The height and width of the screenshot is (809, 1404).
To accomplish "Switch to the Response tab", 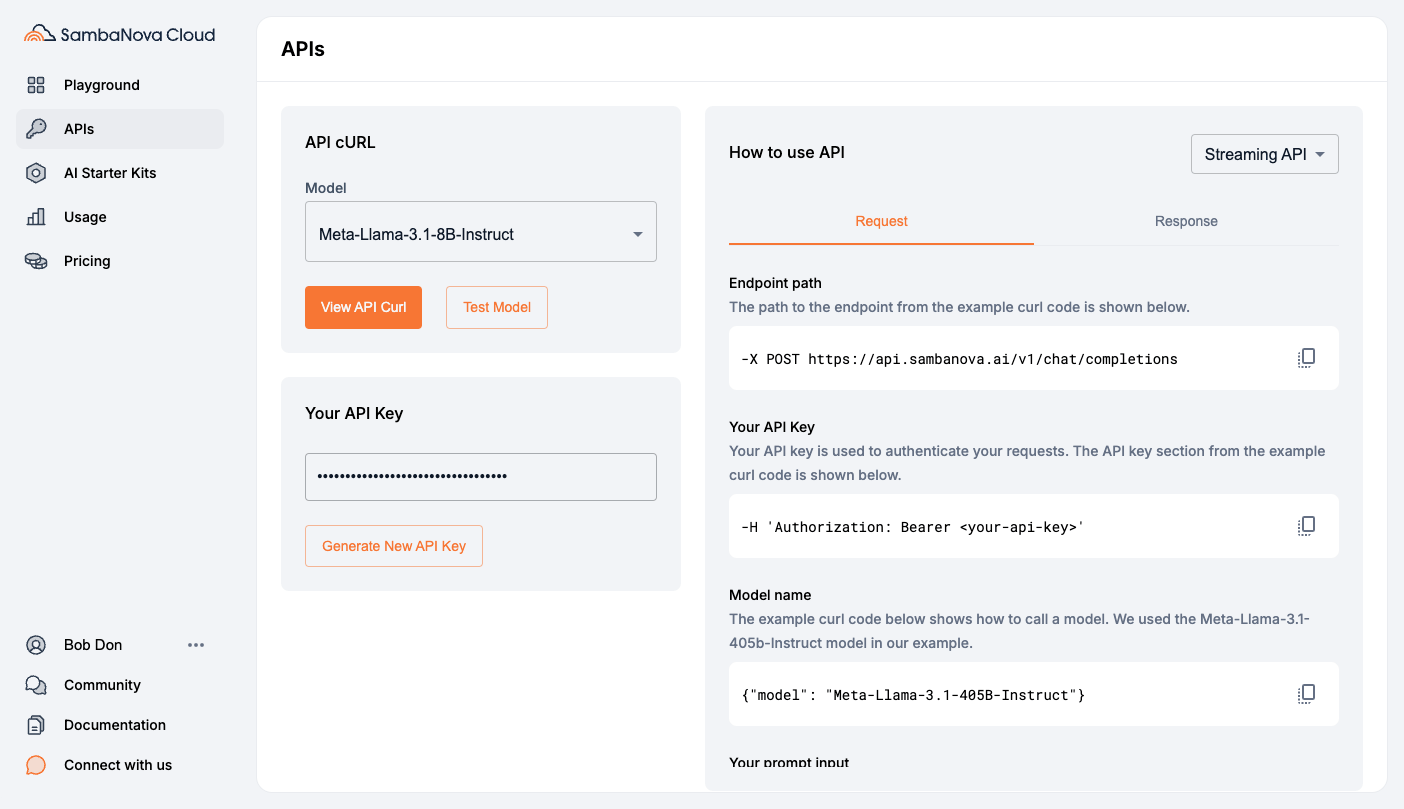I will coord(1186,221).
